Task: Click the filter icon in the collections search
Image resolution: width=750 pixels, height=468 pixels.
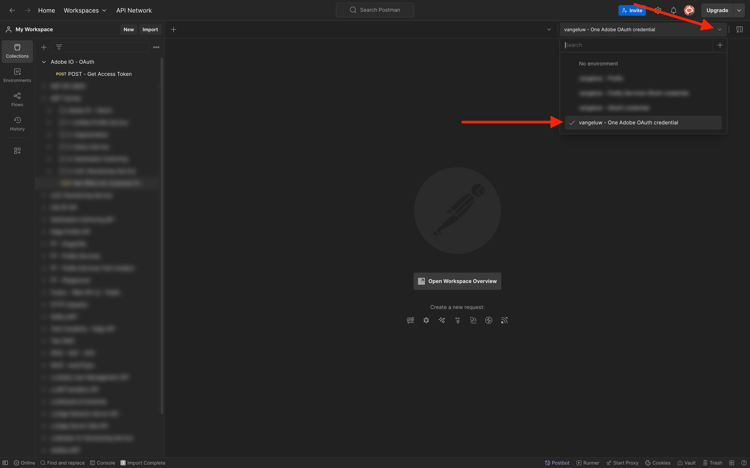Action: click(x=59, y=47)
